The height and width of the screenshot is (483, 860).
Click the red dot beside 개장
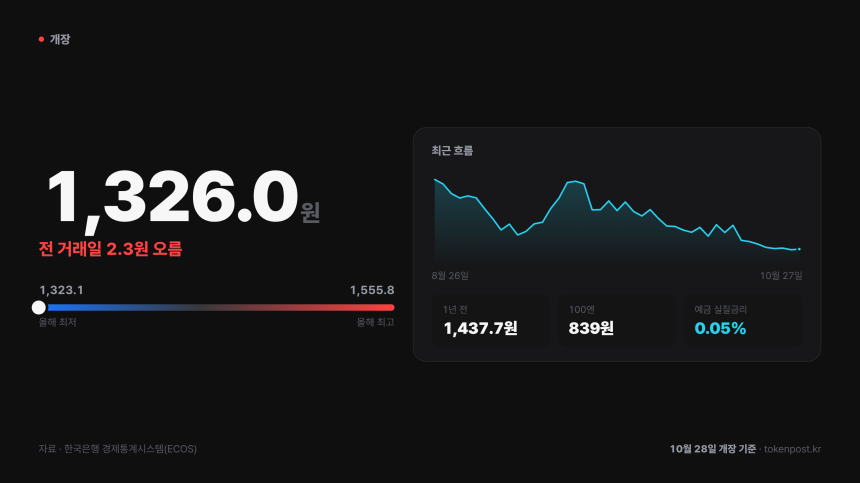coord(41,39)
